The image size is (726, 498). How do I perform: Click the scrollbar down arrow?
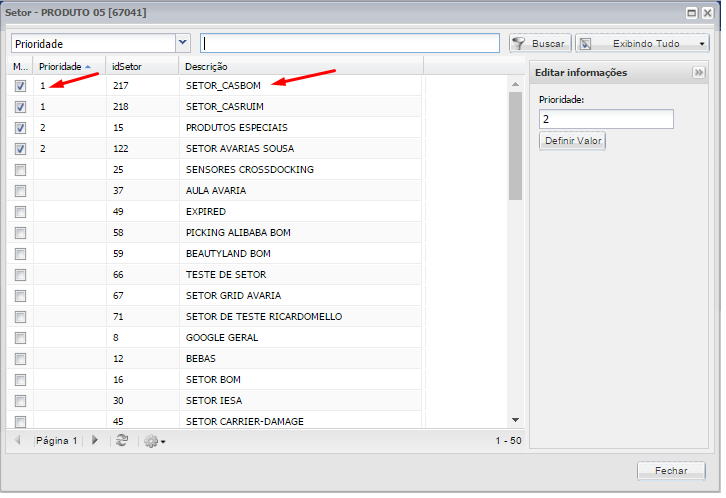pyautogui.click(x=515, y=420)
